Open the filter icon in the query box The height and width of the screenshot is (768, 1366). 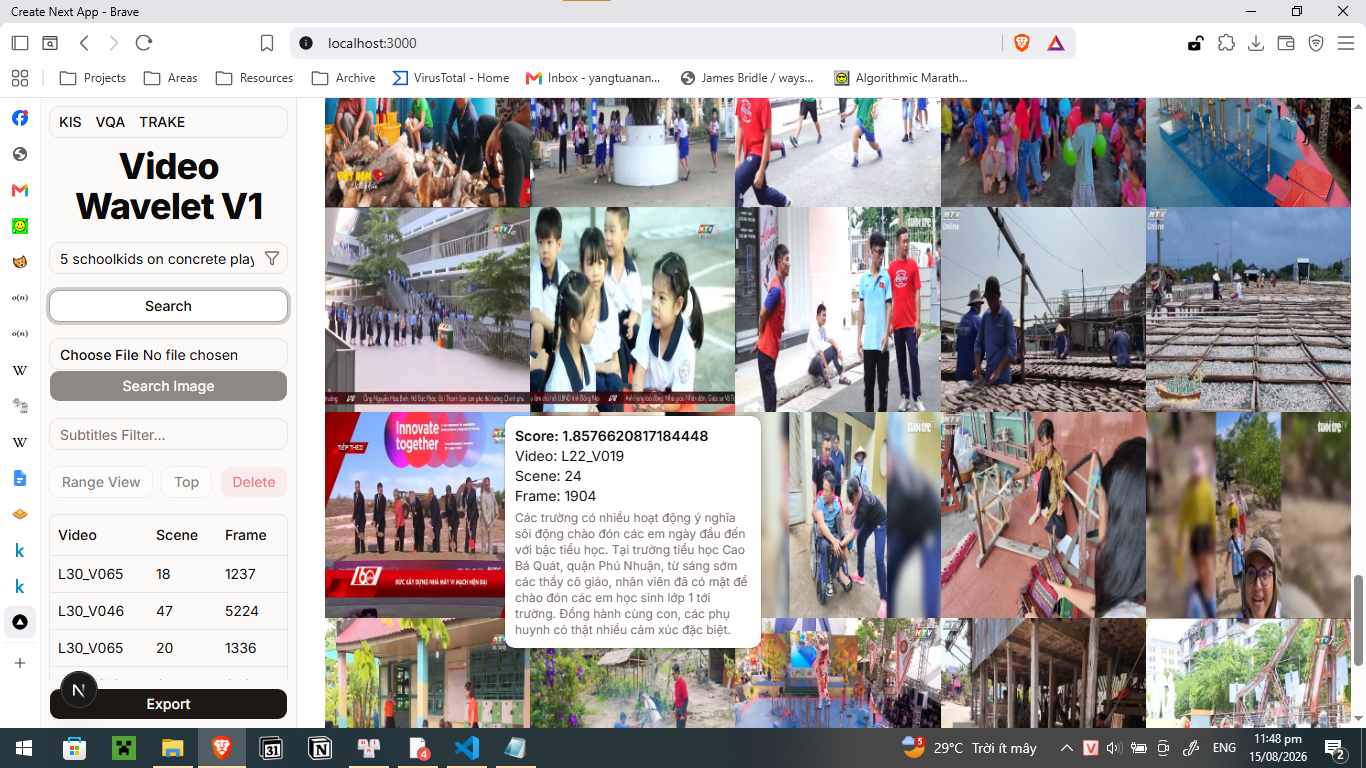click(271, 259)
